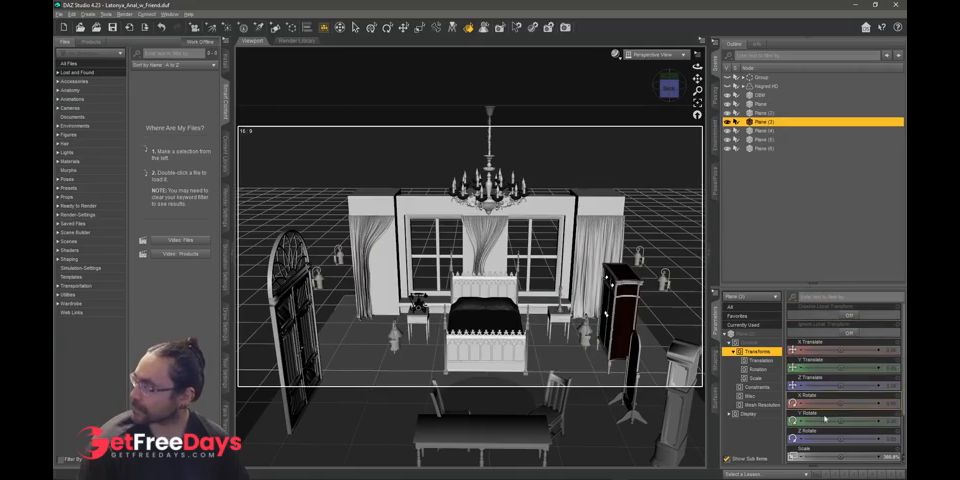The height and width of the screenshot is (480, 960).
Task: Click the Video: Files button
Action: tap(180, 240)
